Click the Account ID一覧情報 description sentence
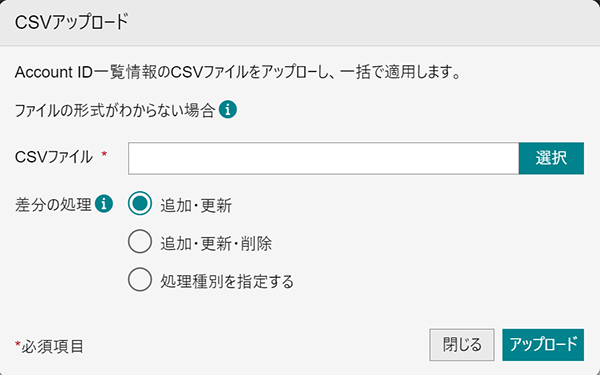 238,72
